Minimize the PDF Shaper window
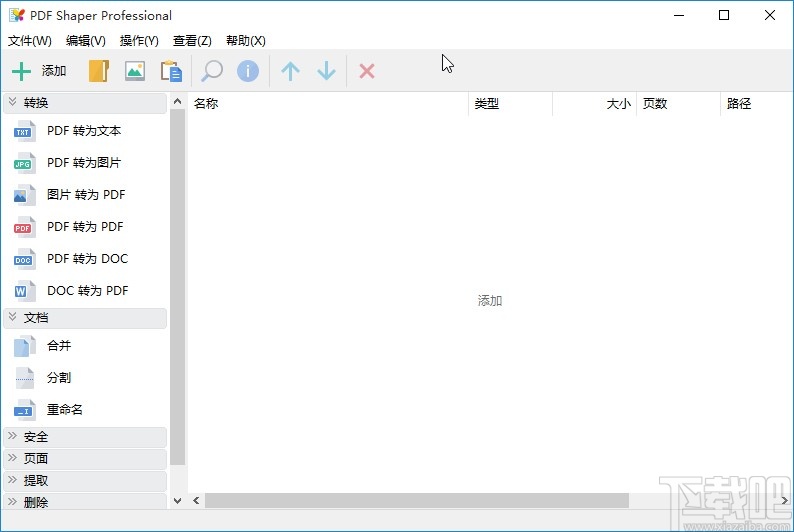Viewport: 794px width, 532px height. 679,15
